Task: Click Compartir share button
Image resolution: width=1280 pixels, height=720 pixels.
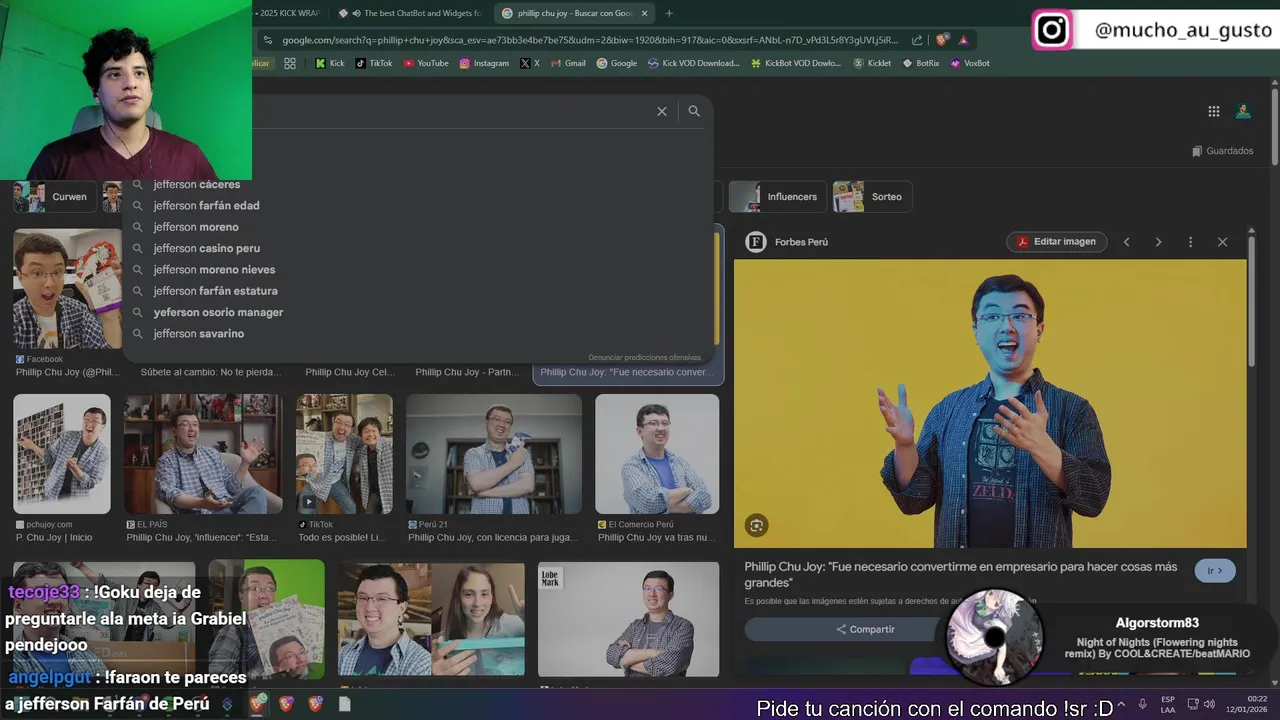Action: pyautogui.click(x=866, y=629)
